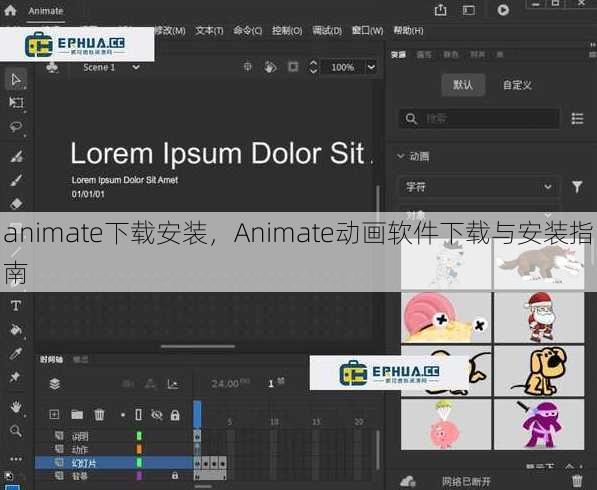This screenshot has width=597, height=490.
Task: Switch to the second tab of right panel
Action: pyautogui.click(x=424, y=55)
